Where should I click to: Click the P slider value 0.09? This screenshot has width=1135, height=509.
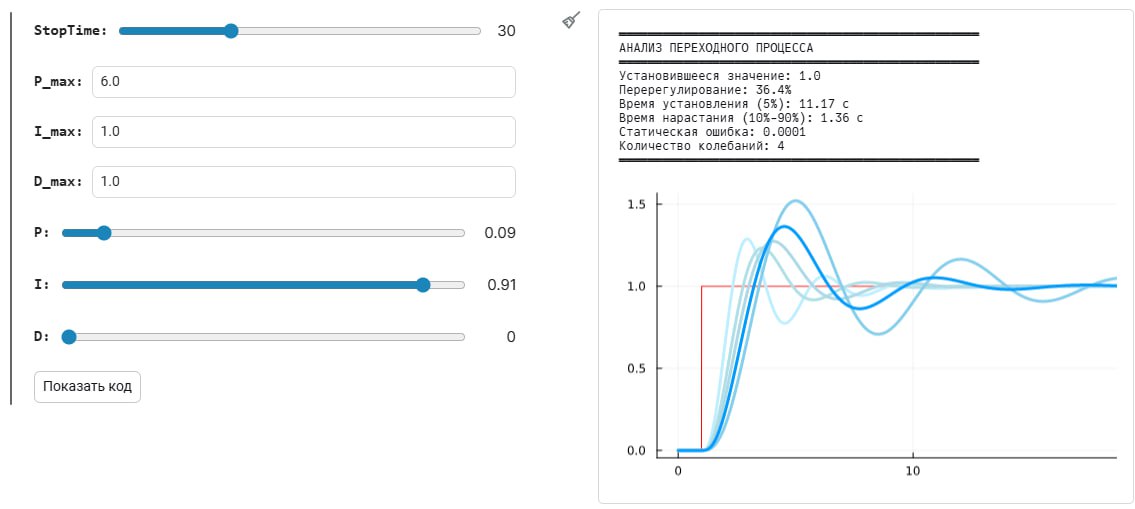tap(500, 233)
